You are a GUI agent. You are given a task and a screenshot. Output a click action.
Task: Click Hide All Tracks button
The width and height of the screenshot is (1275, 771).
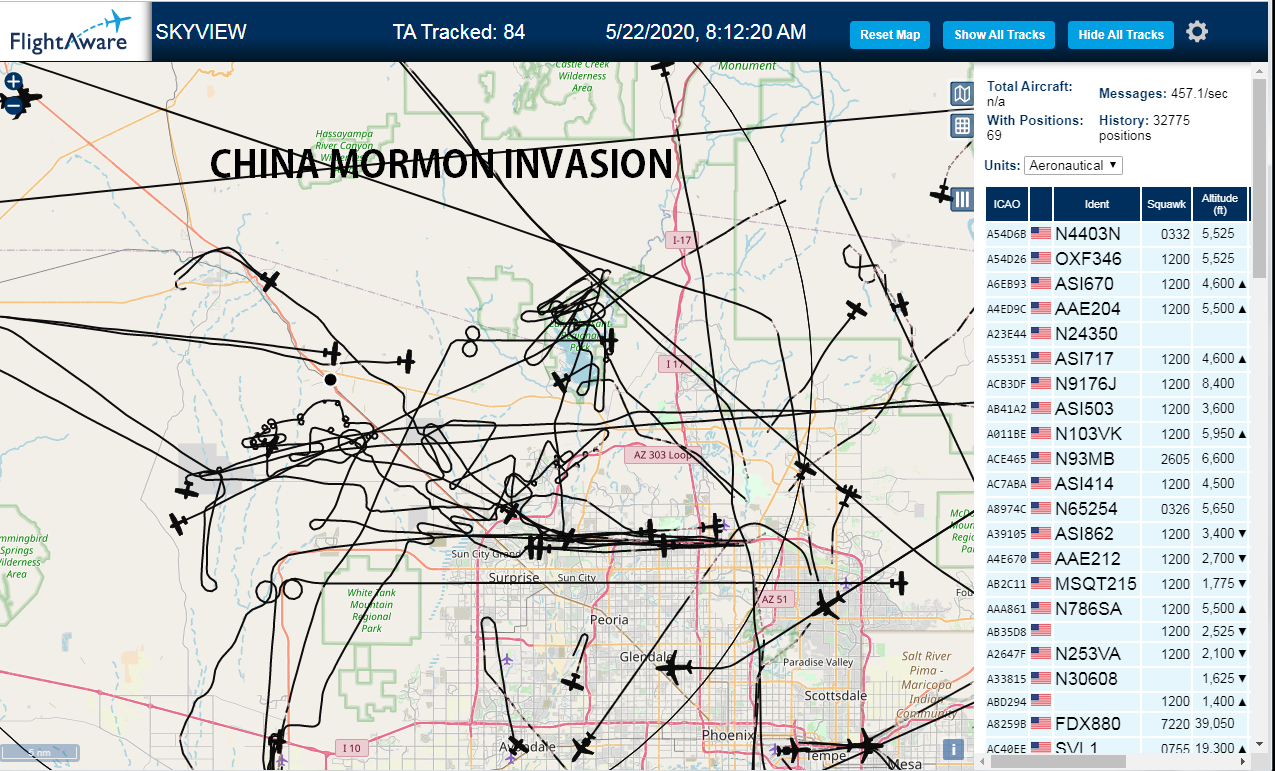click(1121, 35)
